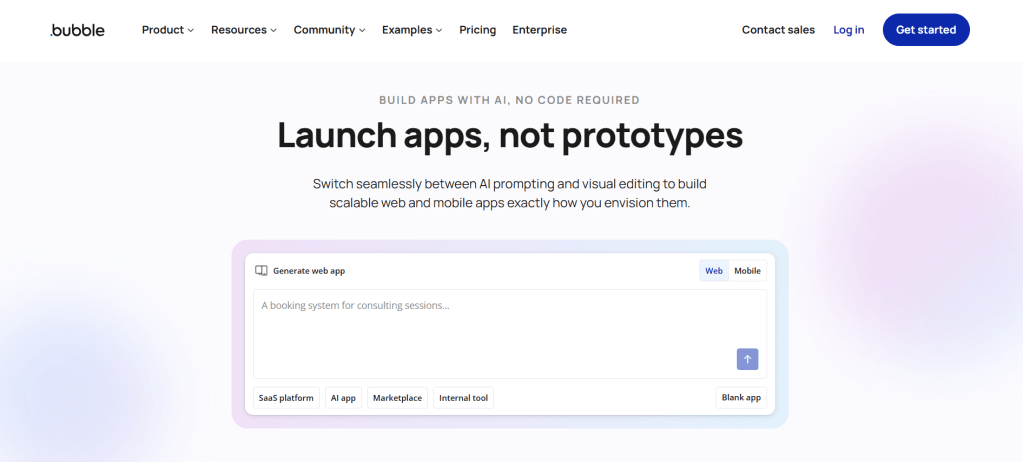The width and height of the screenshot is (1023, 462).
Task: Click the Log in link
Action: pos(848,30)
